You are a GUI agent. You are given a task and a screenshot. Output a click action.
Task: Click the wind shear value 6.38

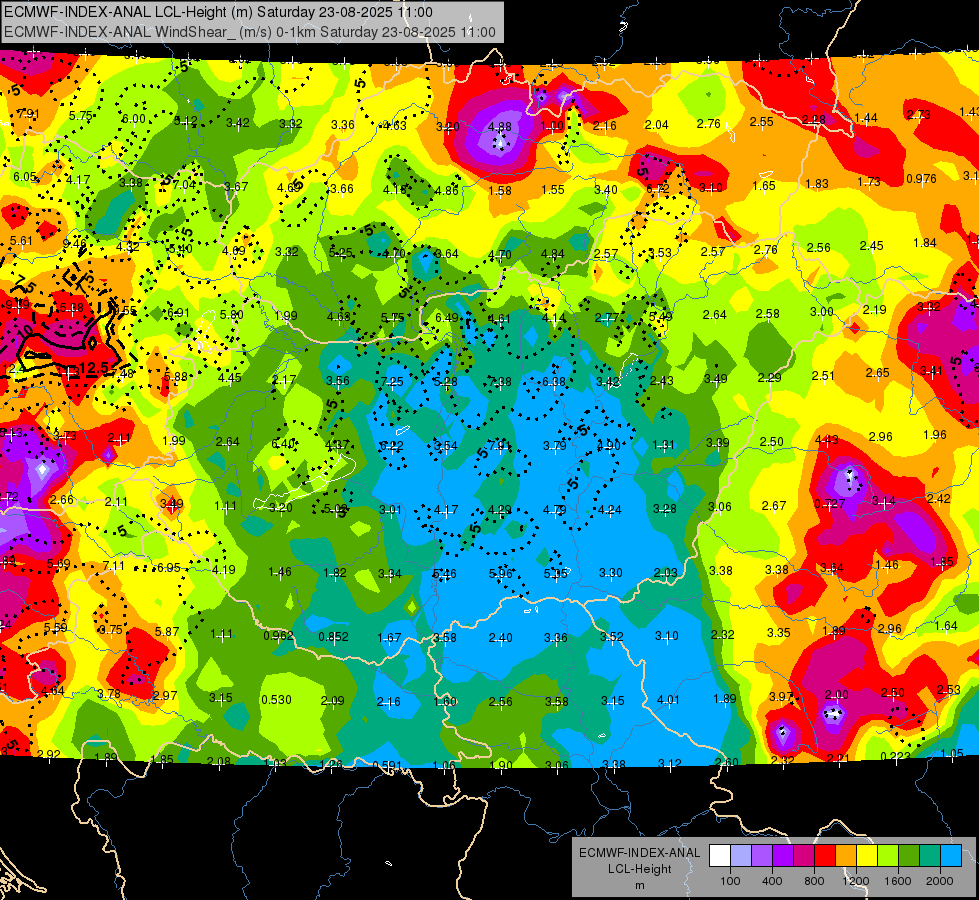(x=554, y=382)
